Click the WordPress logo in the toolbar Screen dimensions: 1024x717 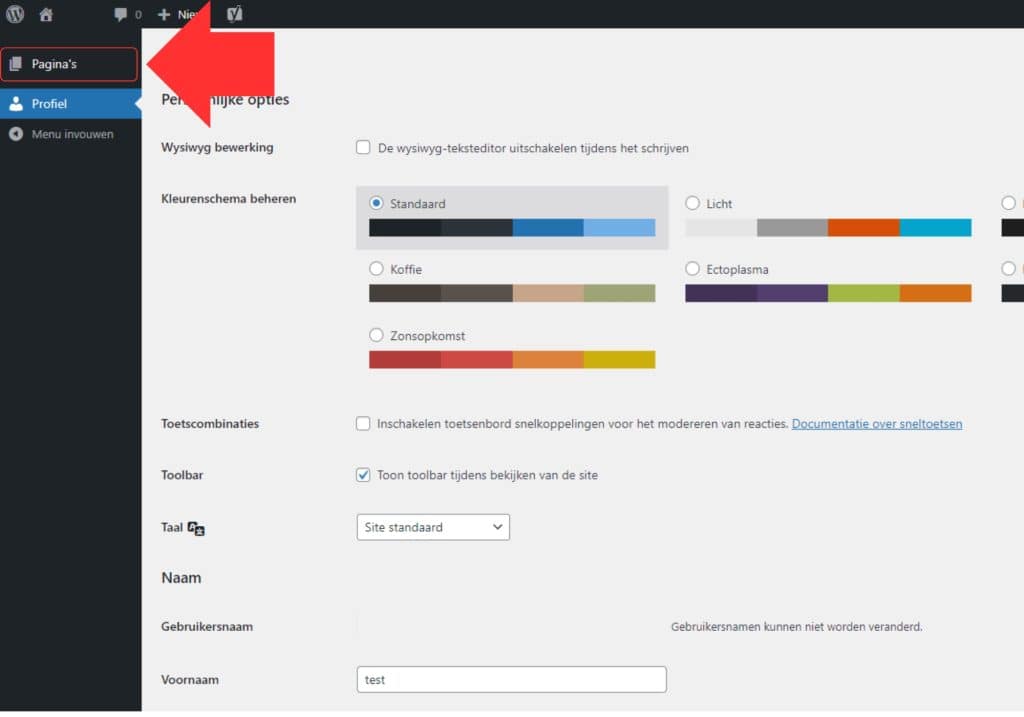coord(12,14)
